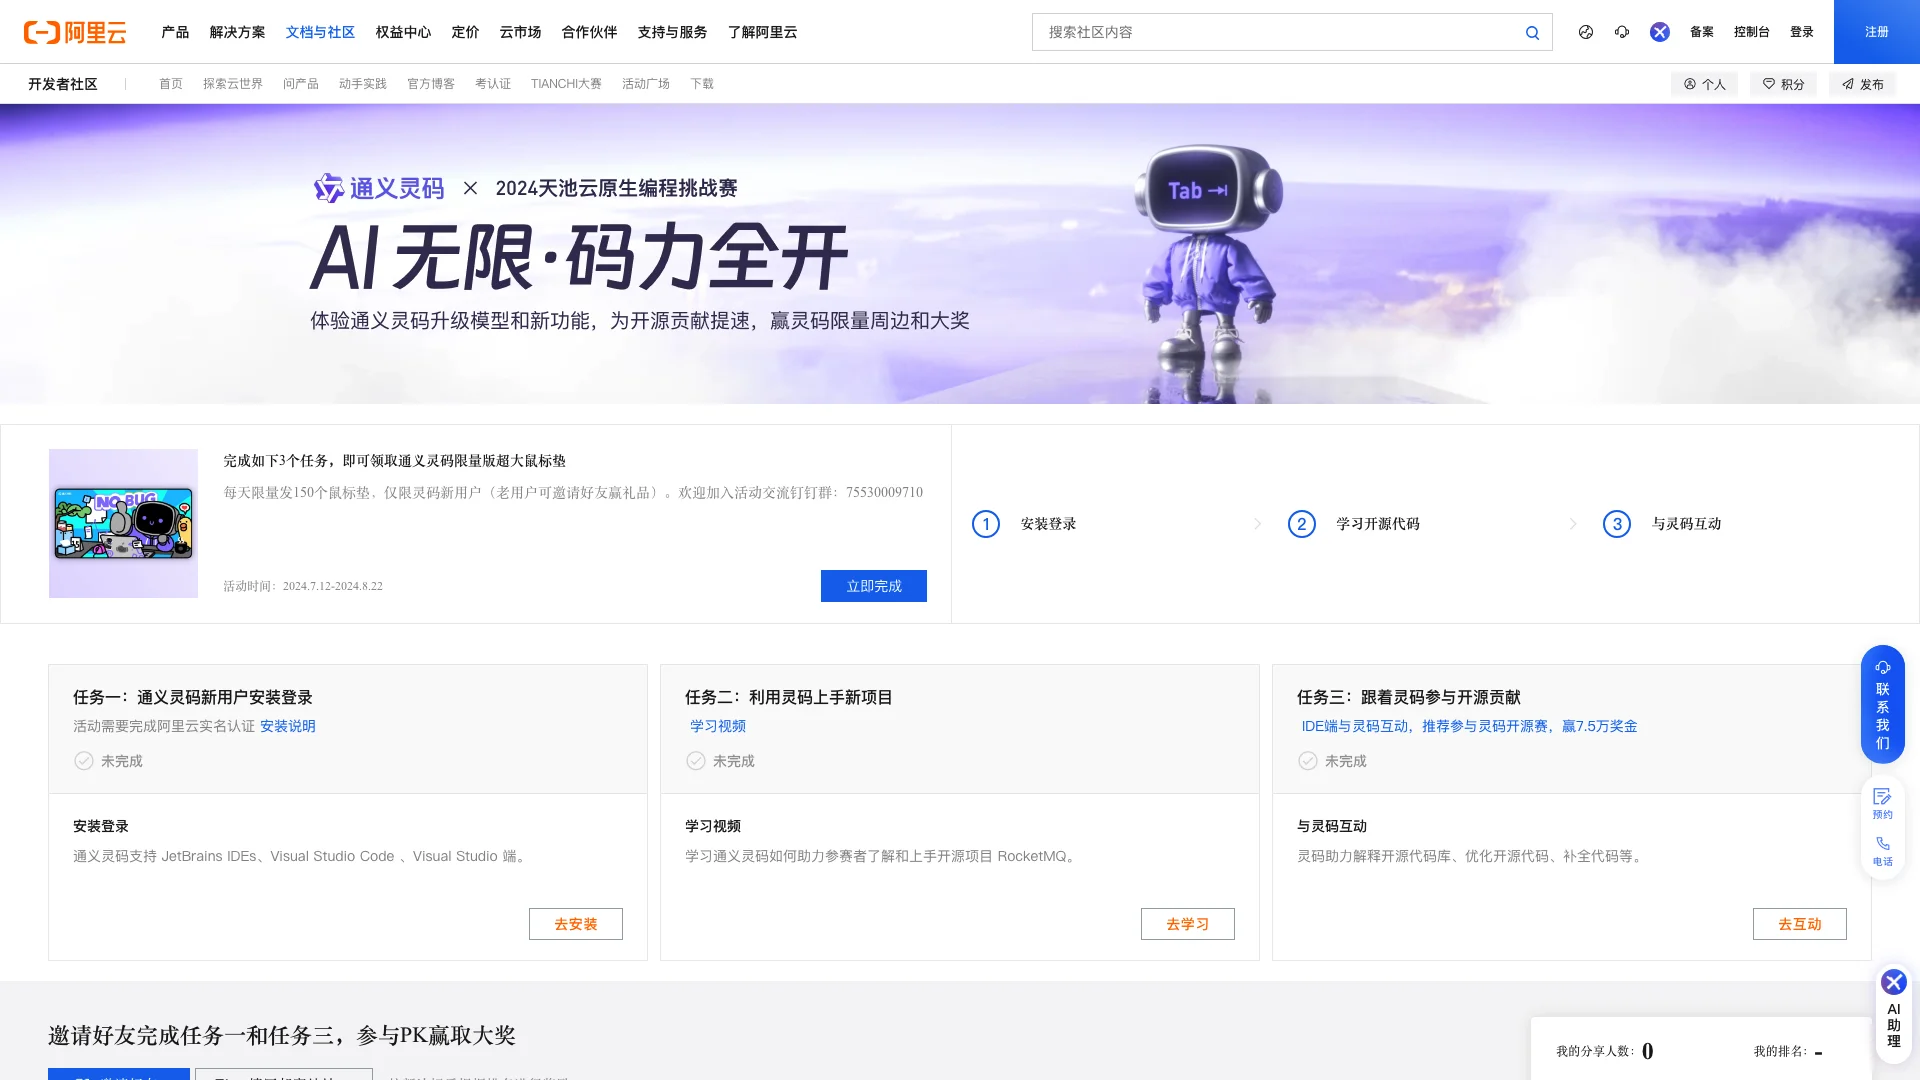This screenshot has height=1080, width=1920.
Task: Click the 个人 profile button
Action: coord(1705,84)
